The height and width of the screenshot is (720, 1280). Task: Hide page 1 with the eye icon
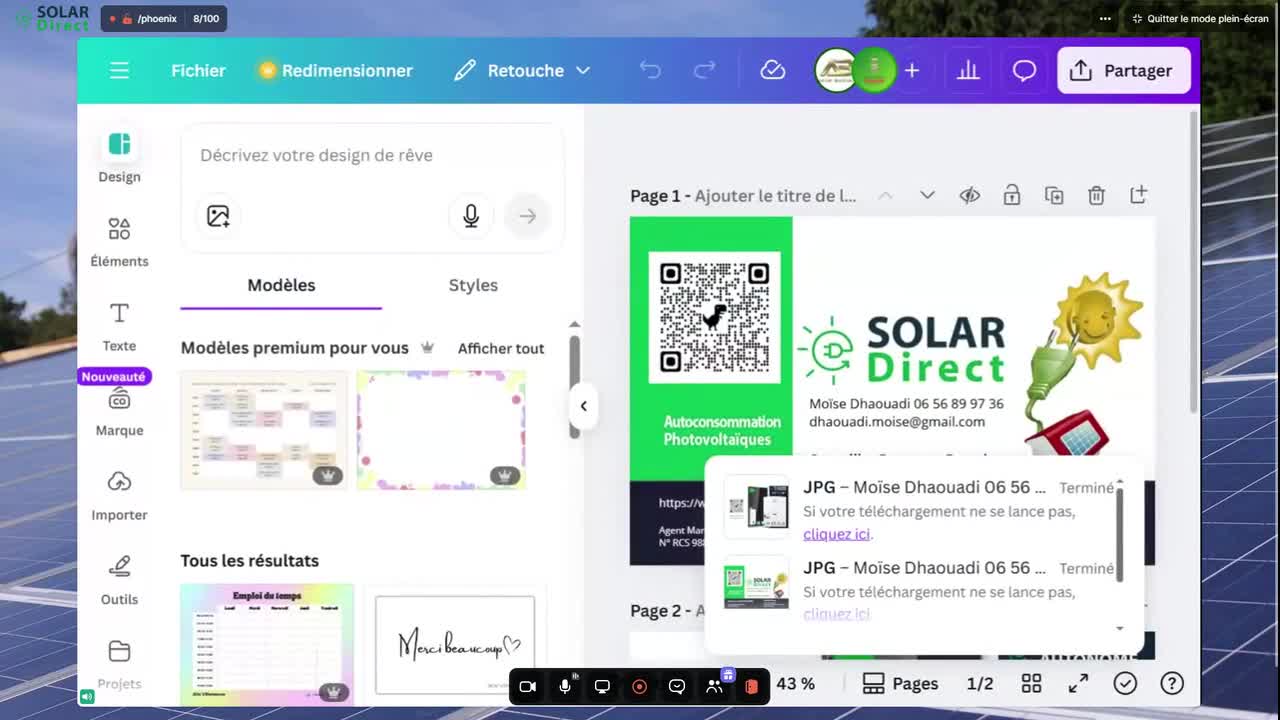point(969,195)
